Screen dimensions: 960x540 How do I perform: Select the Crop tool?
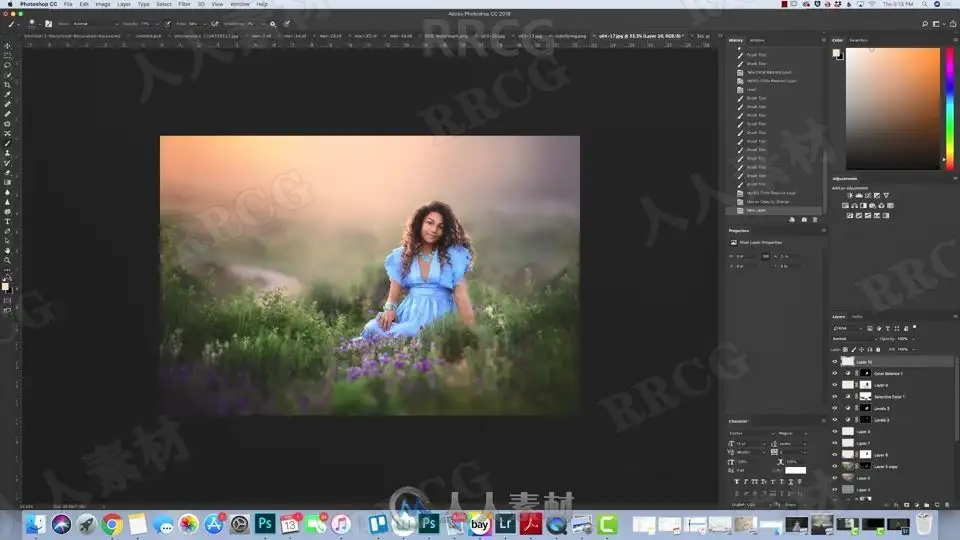pyautogui.click(x=7, y=85)
